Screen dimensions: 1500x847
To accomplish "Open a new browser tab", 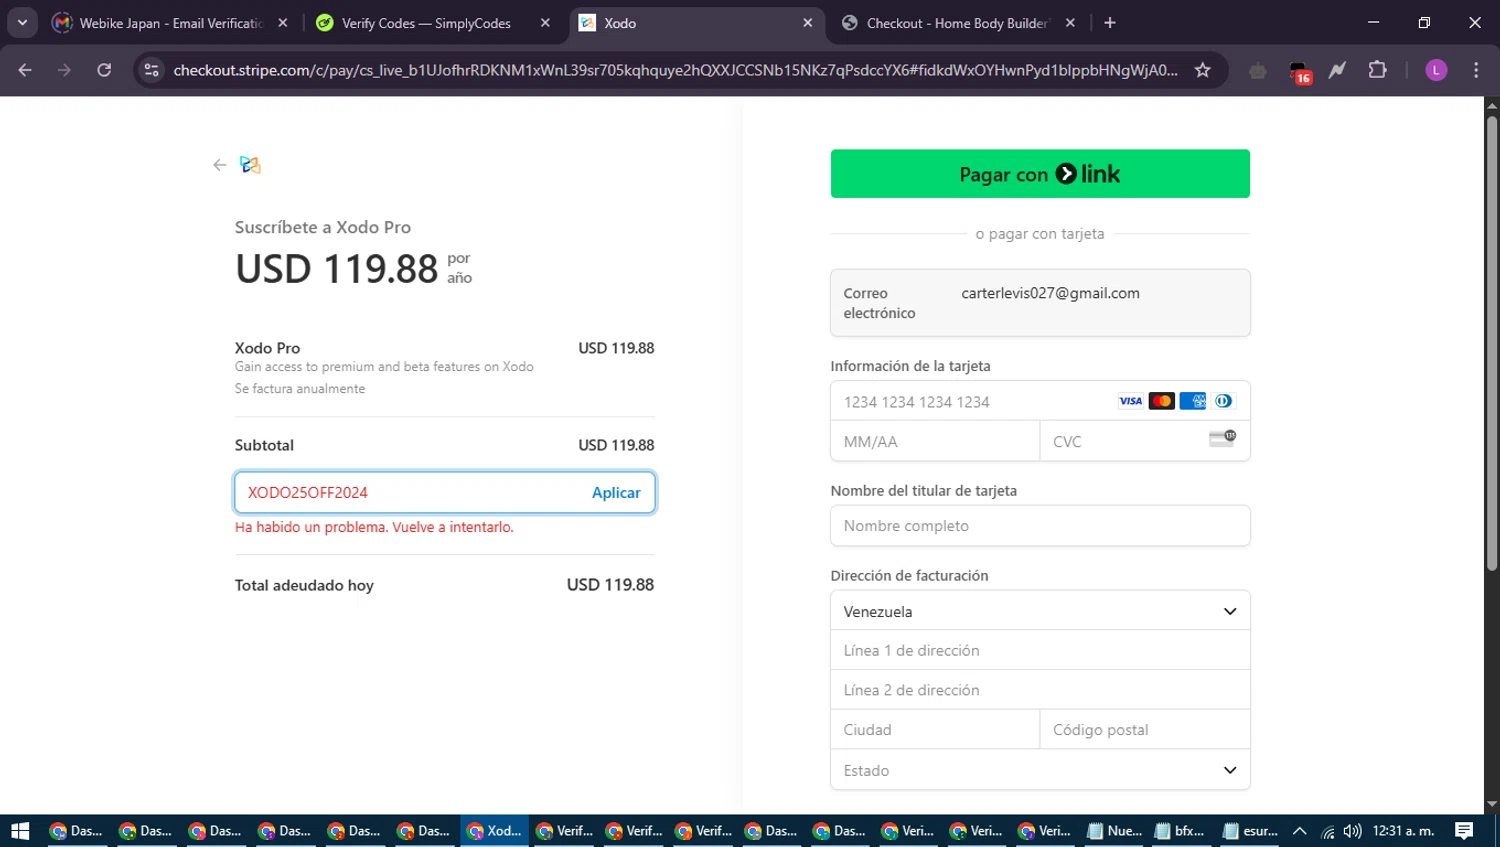I will click(1110, 22).
